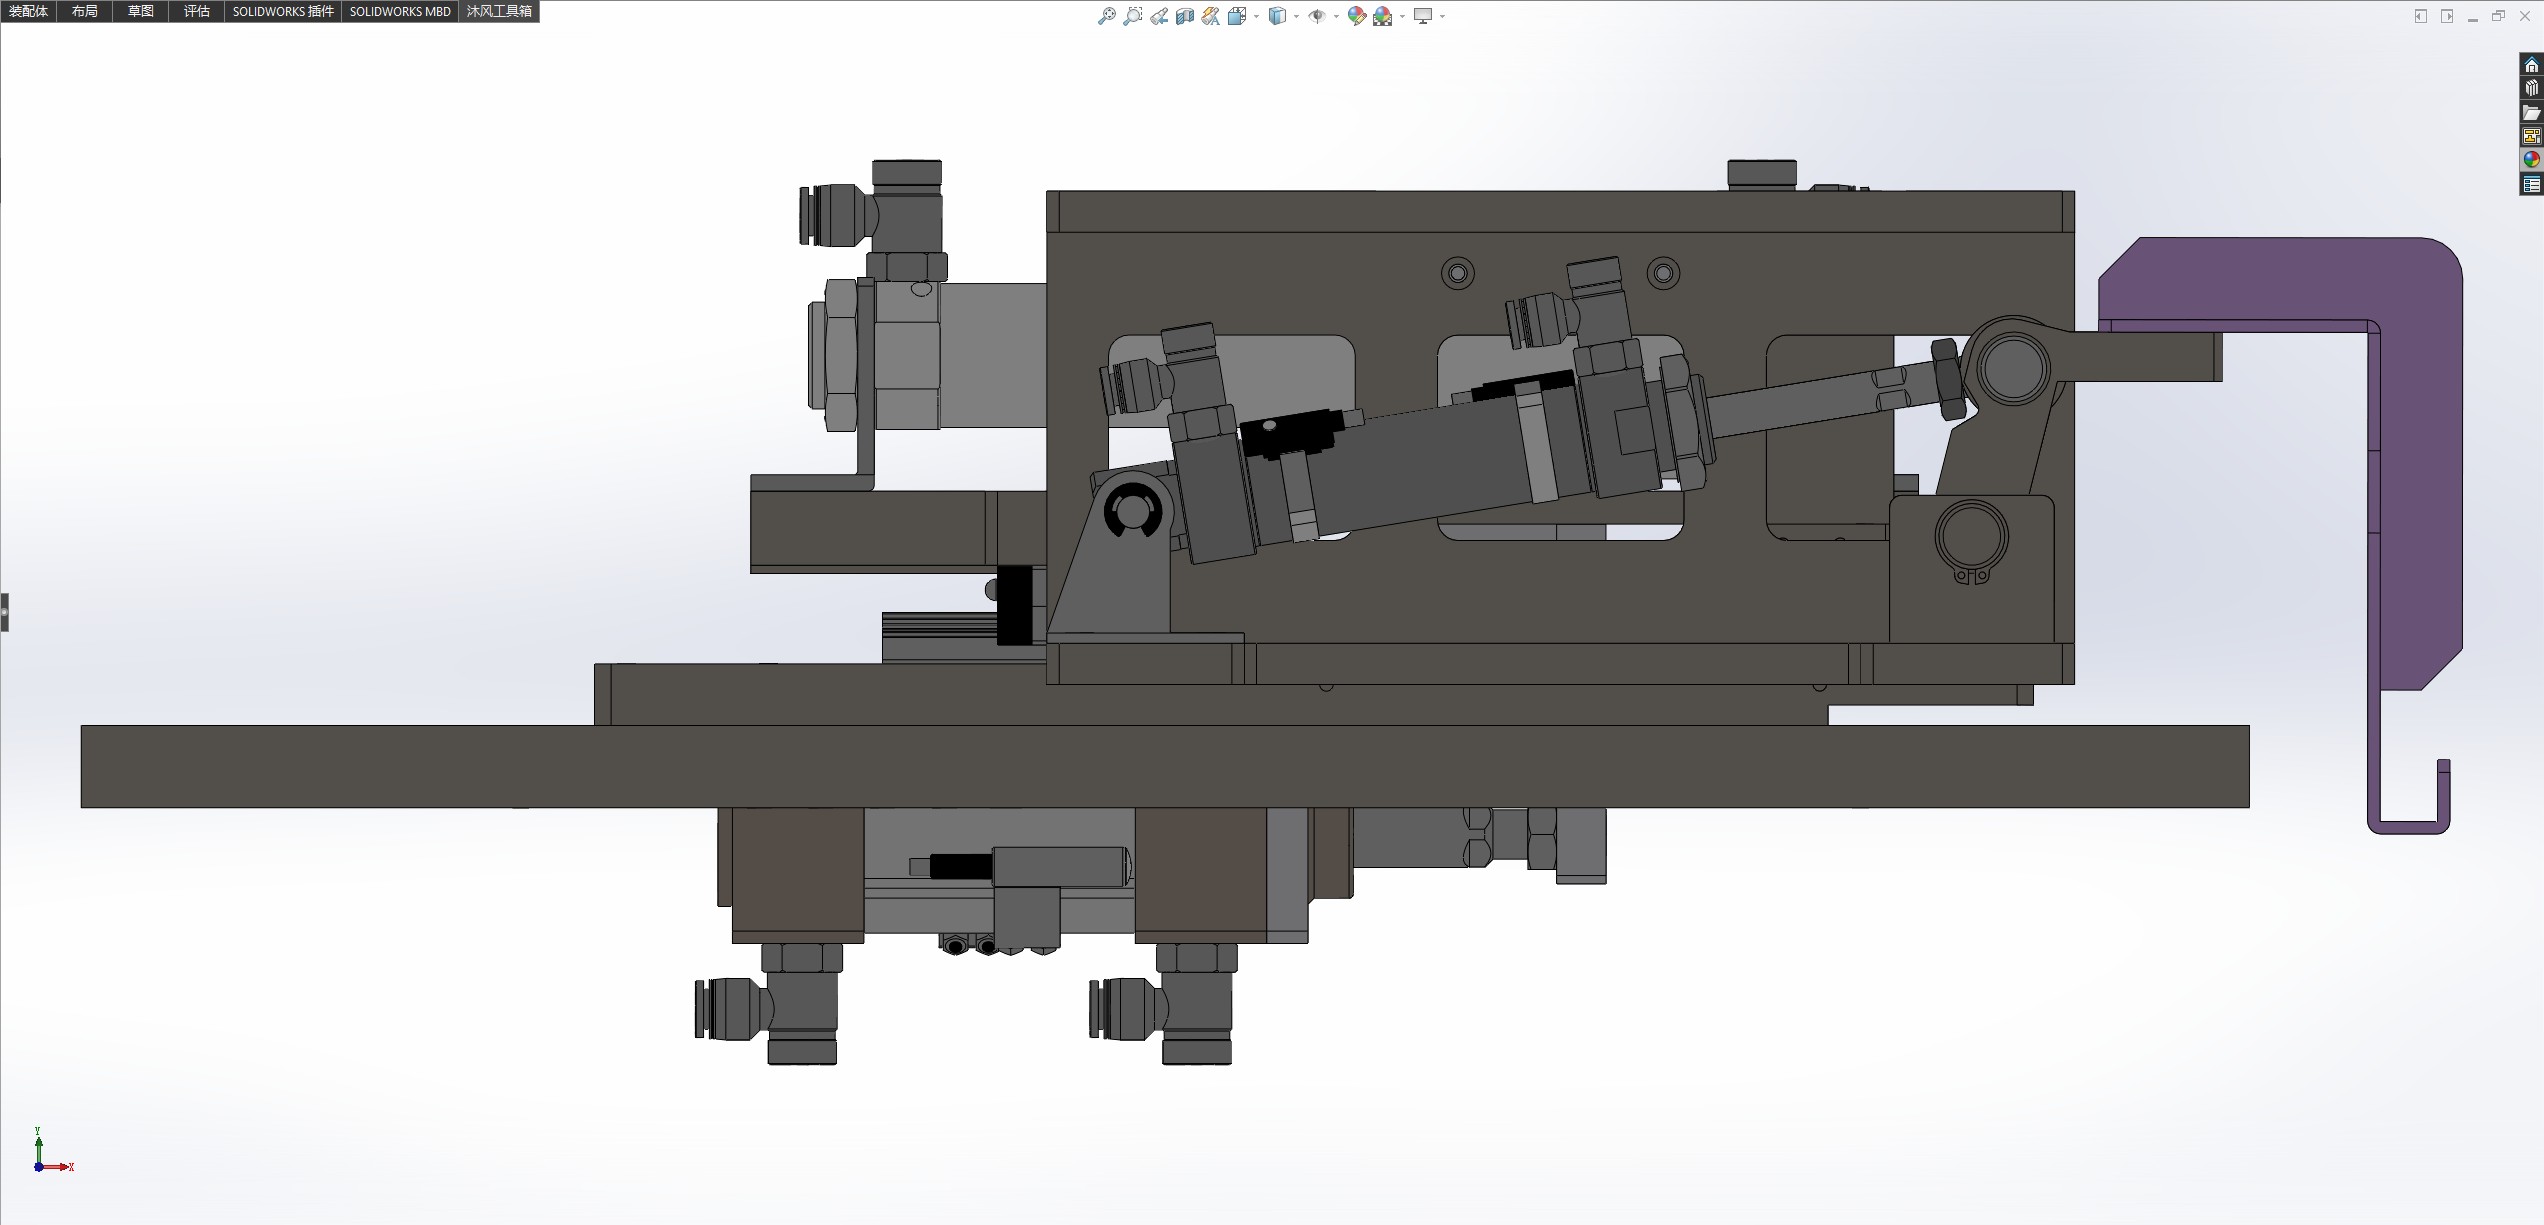Open the 评估 tab
Image resolution: width=2544 pixels, height=1225 pixels.
[197, 11]
